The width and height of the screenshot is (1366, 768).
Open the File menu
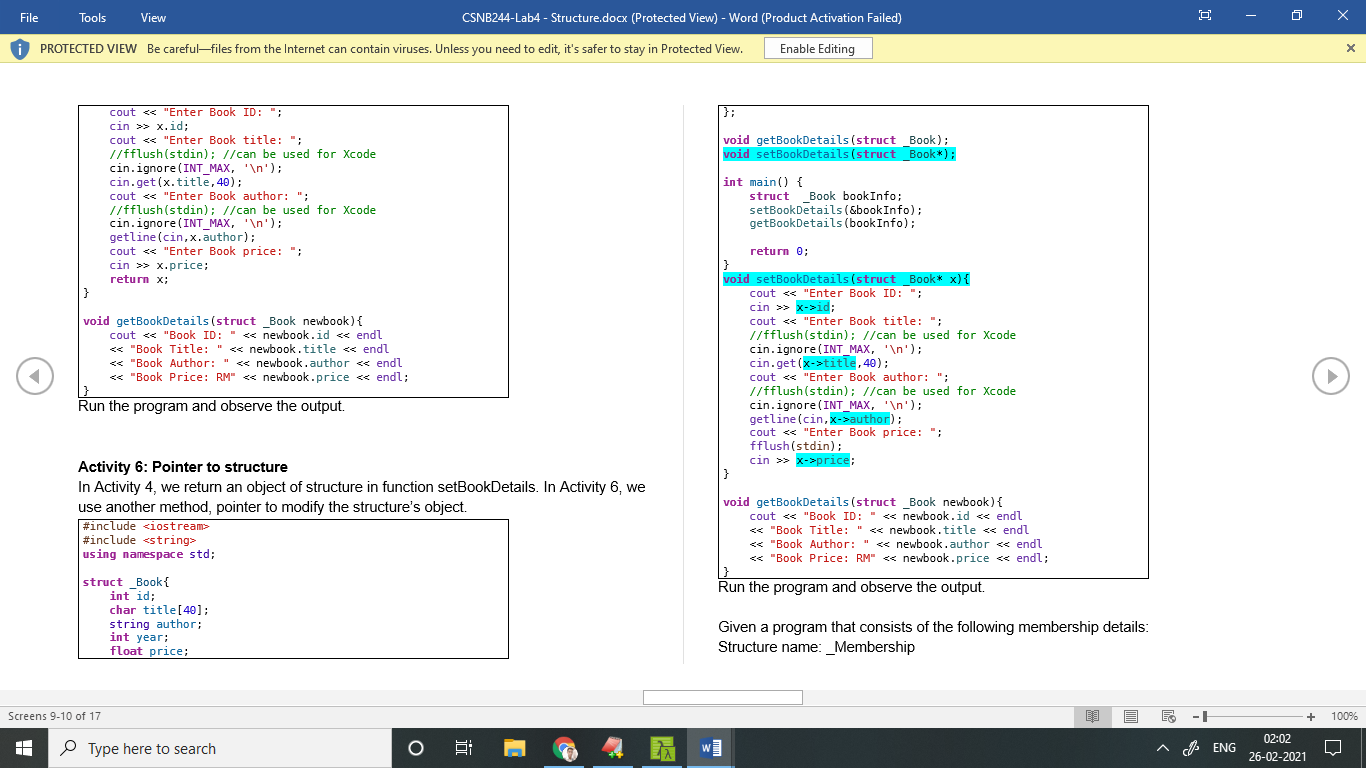(29, 17)
